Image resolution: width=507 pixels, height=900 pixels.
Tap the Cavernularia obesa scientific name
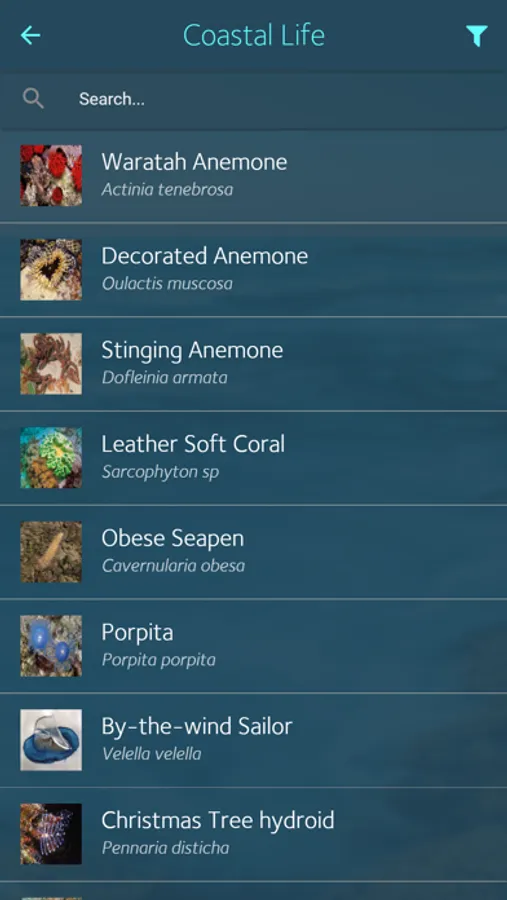point(173,566)
